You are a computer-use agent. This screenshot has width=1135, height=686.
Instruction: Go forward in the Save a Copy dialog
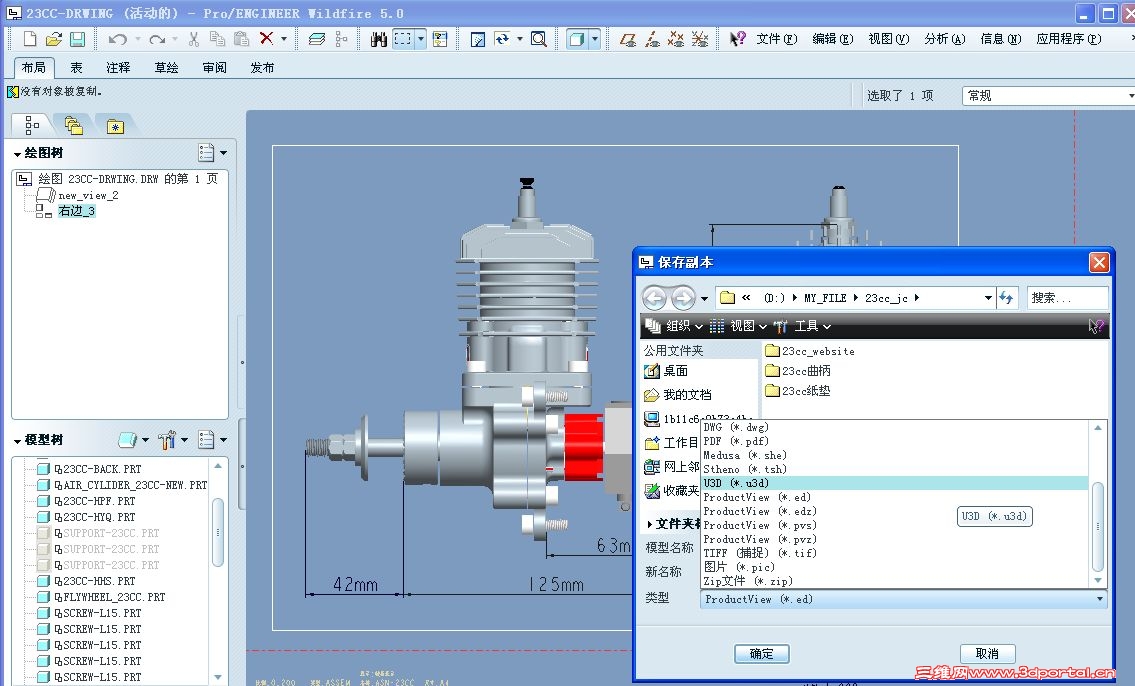click(x=683, y=297)
